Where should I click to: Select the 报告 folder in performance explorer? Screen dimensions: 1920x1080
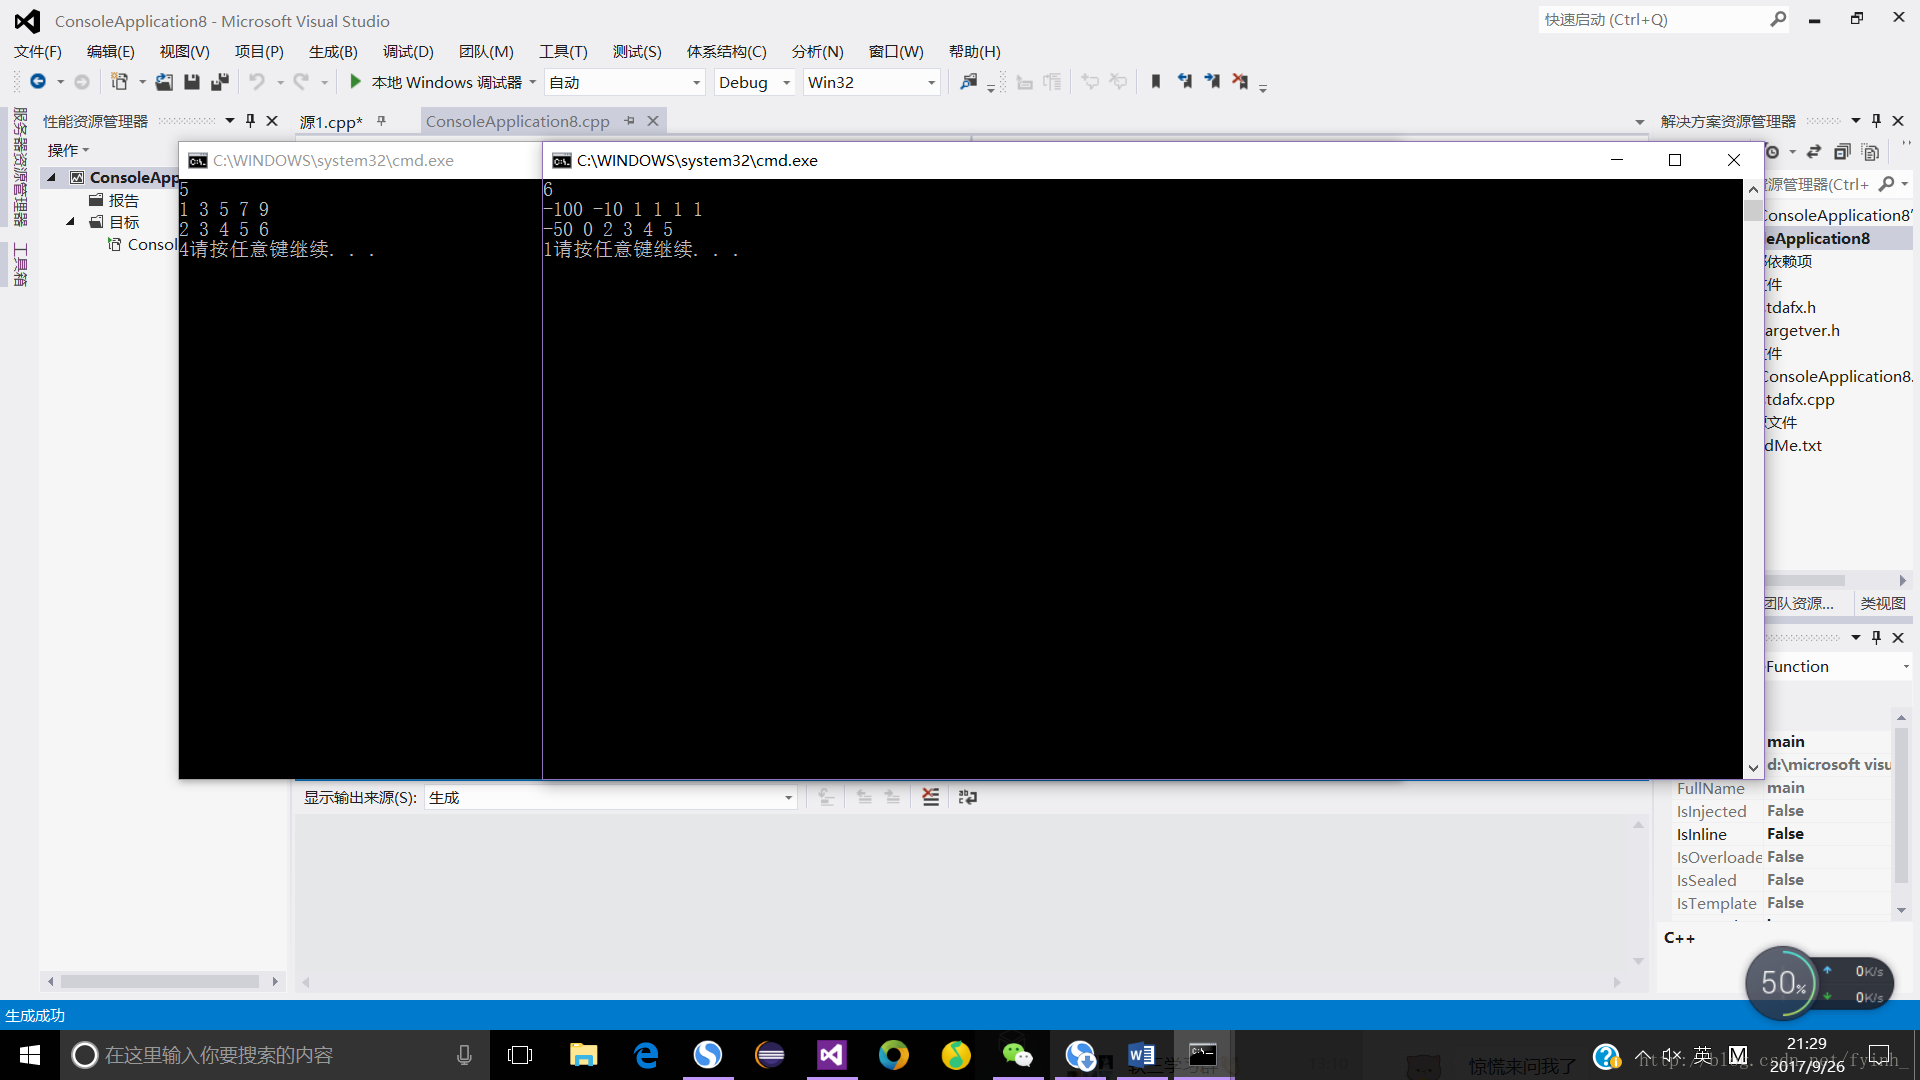(x=123, y=200)
